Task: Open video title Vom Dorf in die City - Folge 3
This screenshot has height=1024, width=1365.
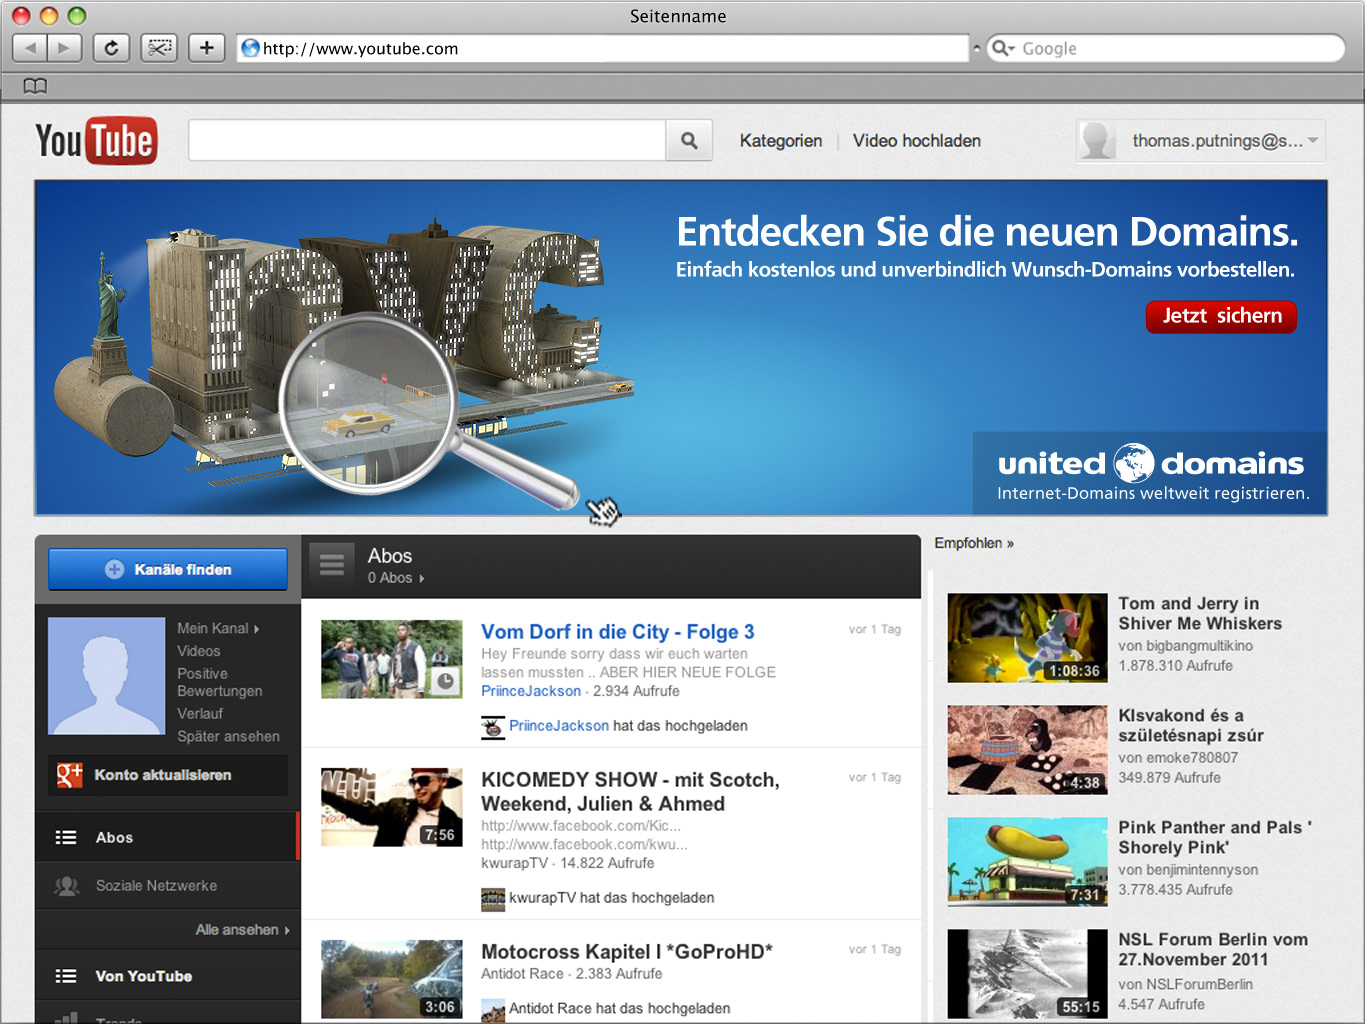Action: [618, 632]
